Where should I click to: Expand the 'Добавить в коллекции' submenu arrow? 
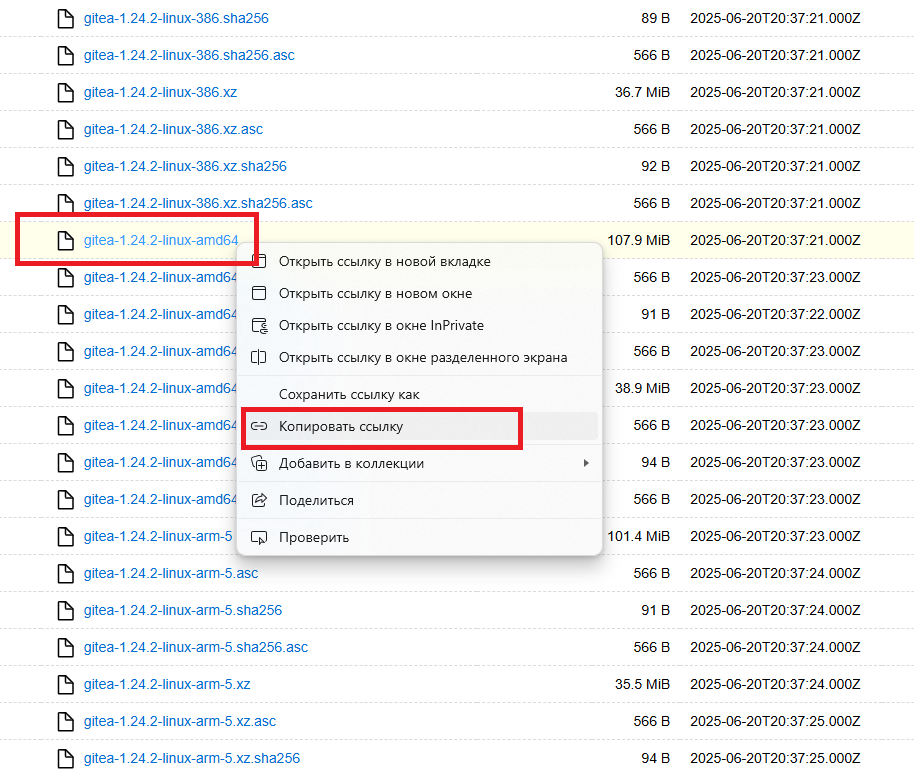[586, 464]
